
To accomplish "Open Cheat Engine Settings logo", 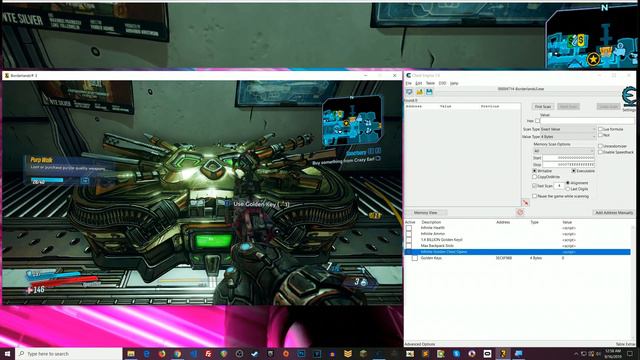I will (x=629, y=98).
